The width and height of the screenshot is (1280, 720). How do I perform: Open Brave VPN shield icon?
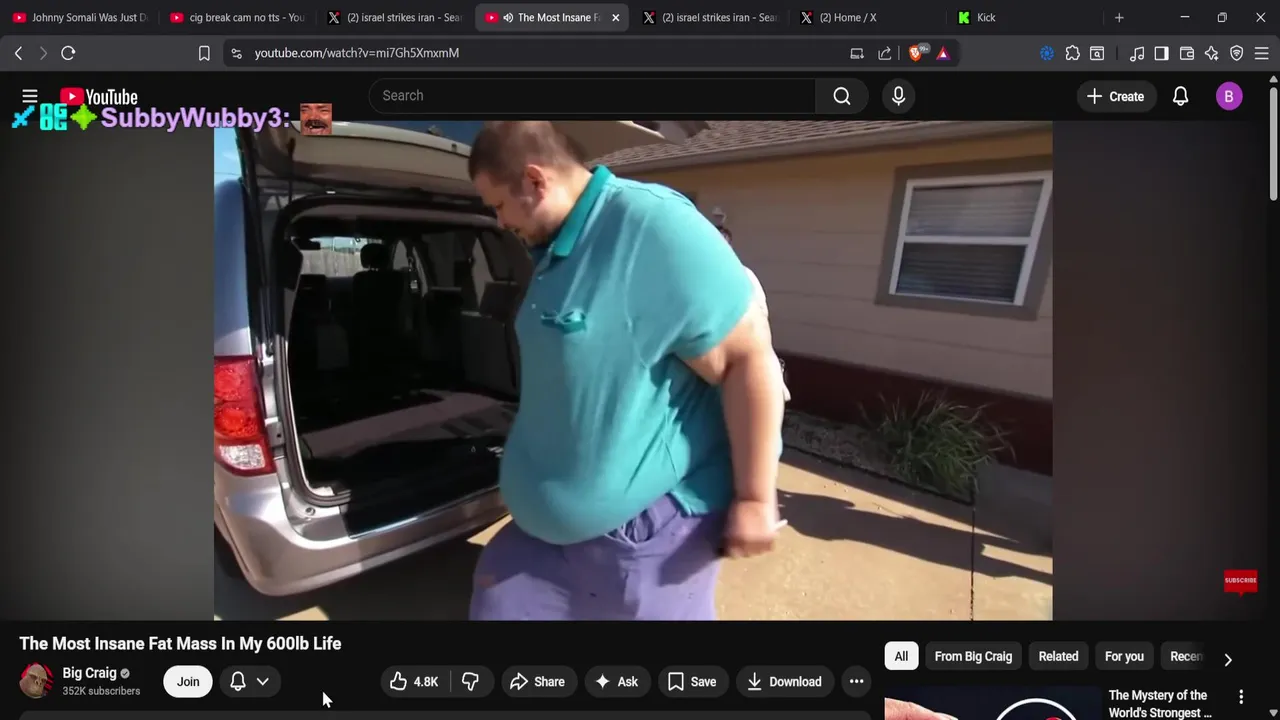click(1237, 53)
